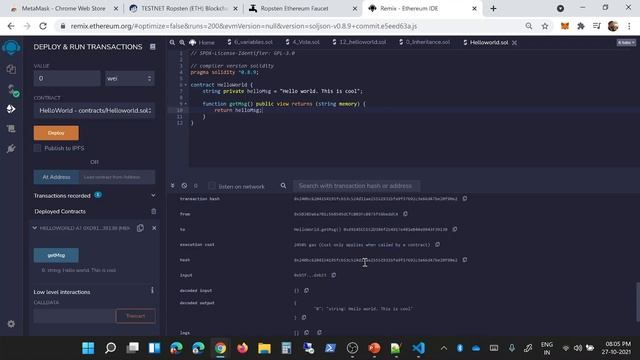640x360 pixels.
Task: Bookmark this page star icon
Action: click(545, 26)
